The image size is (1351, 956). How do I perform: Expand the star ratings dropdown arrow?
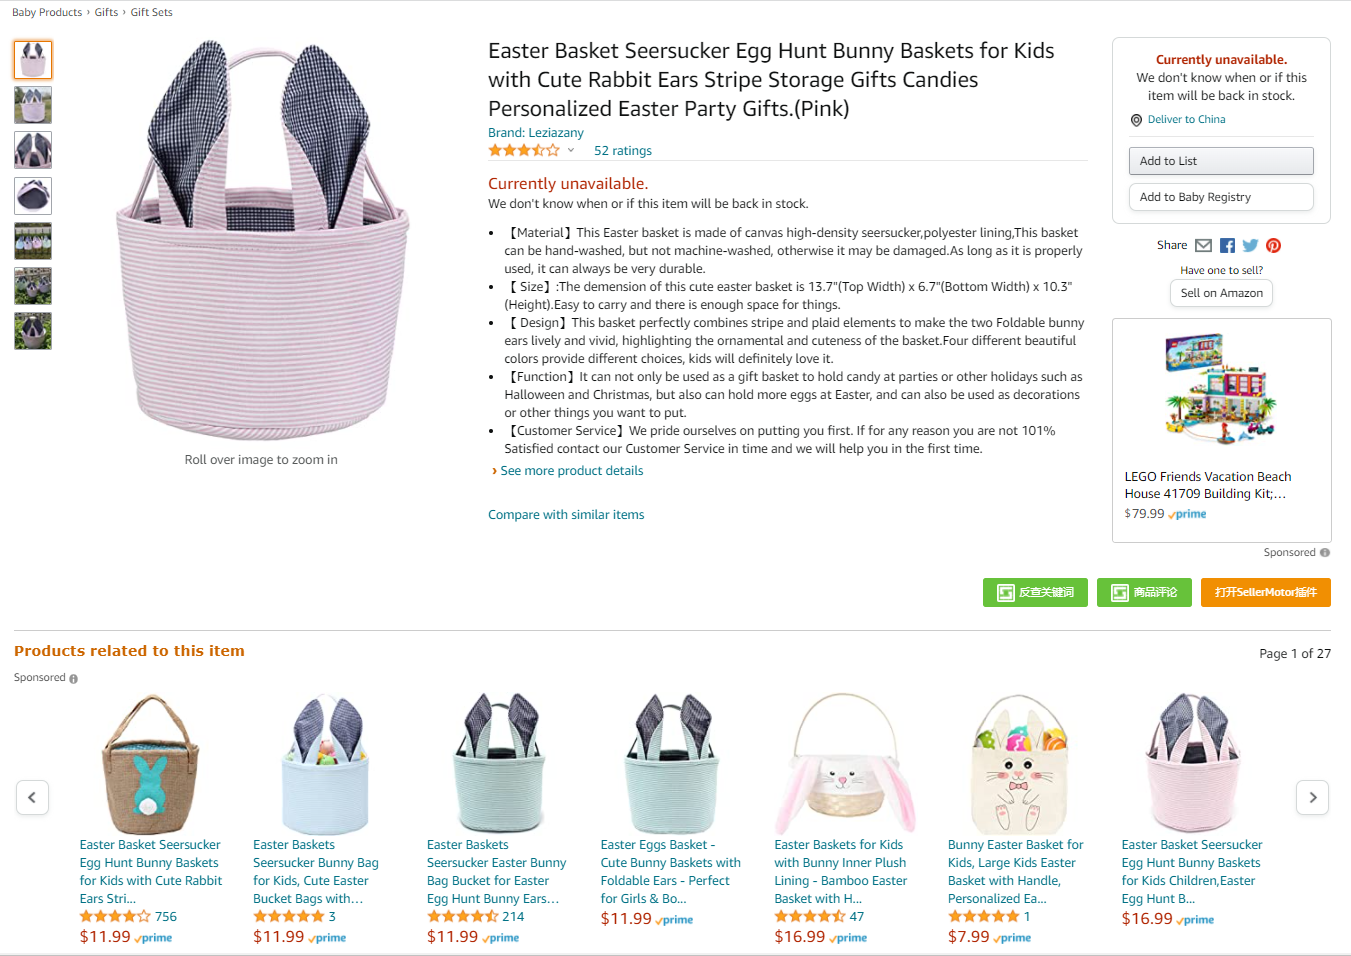[571, 151]
